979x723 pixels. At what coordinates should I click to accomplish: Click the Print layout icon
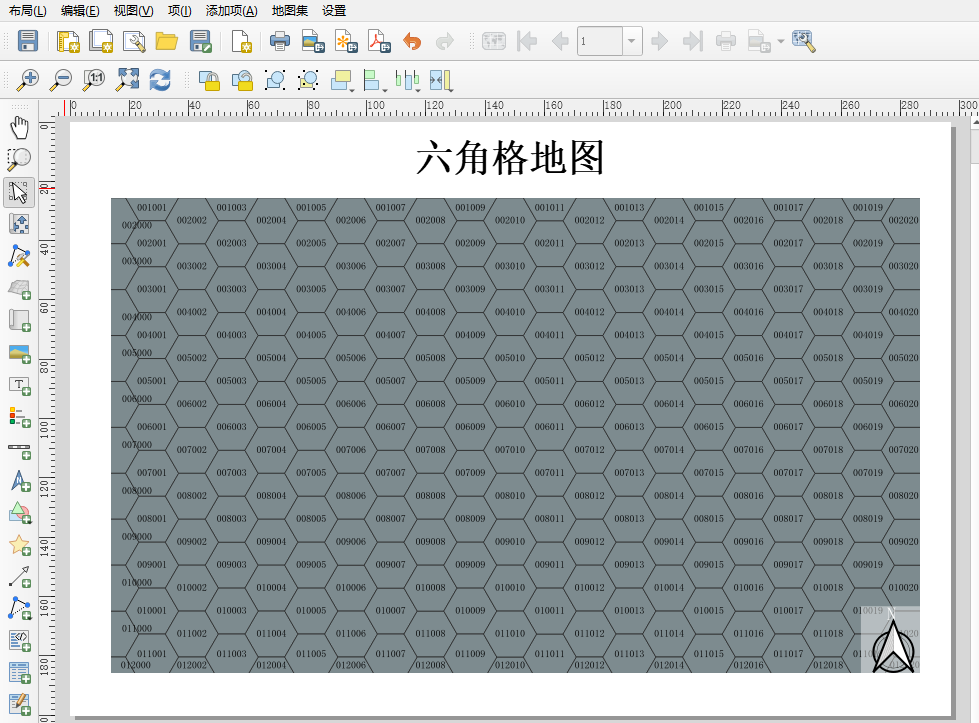click(x=280, y=41)
